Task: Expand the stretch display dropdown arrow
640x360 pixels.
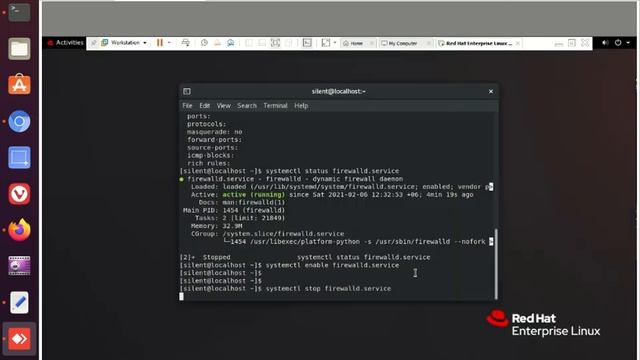Action: (335, 43)
